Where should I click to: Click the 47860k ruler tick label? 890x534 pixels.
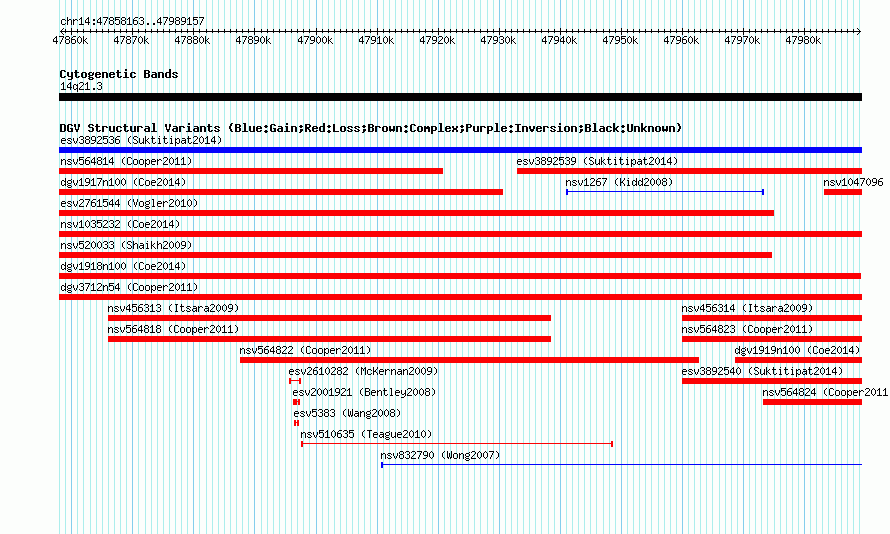pos(70,41)
